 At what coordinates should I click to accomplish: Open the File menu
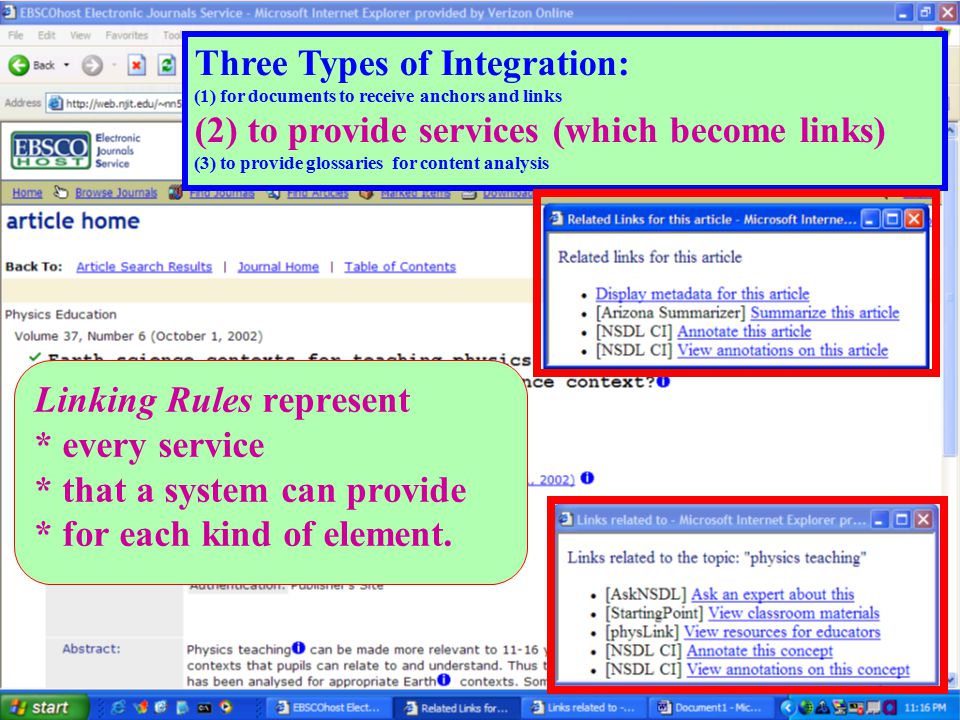[x=15, y=36]
